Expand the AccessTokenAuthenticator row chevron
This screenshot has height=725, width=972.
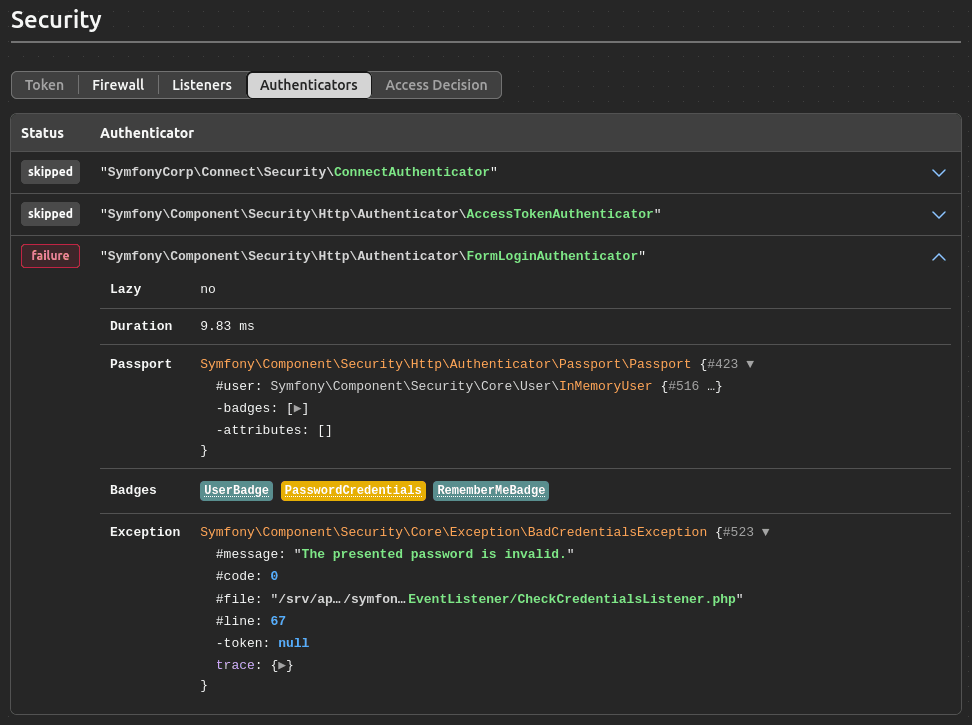coord(939,215)
